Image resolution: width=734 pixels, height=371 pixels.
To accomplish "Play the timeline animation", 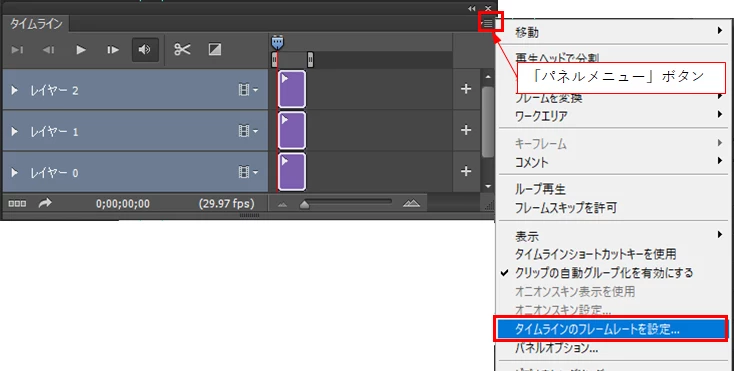I will [x=81, y=50].
